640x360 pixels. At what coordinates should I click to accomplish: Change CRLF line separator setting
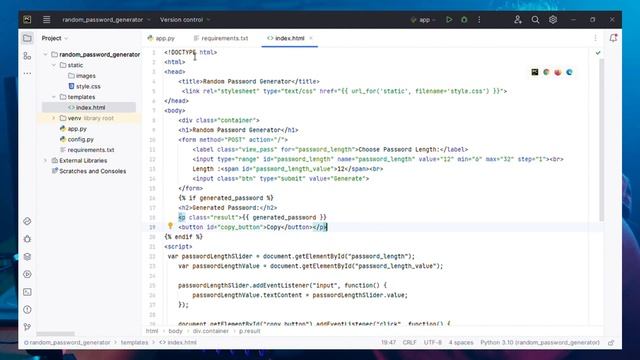[x=409, y=342]
